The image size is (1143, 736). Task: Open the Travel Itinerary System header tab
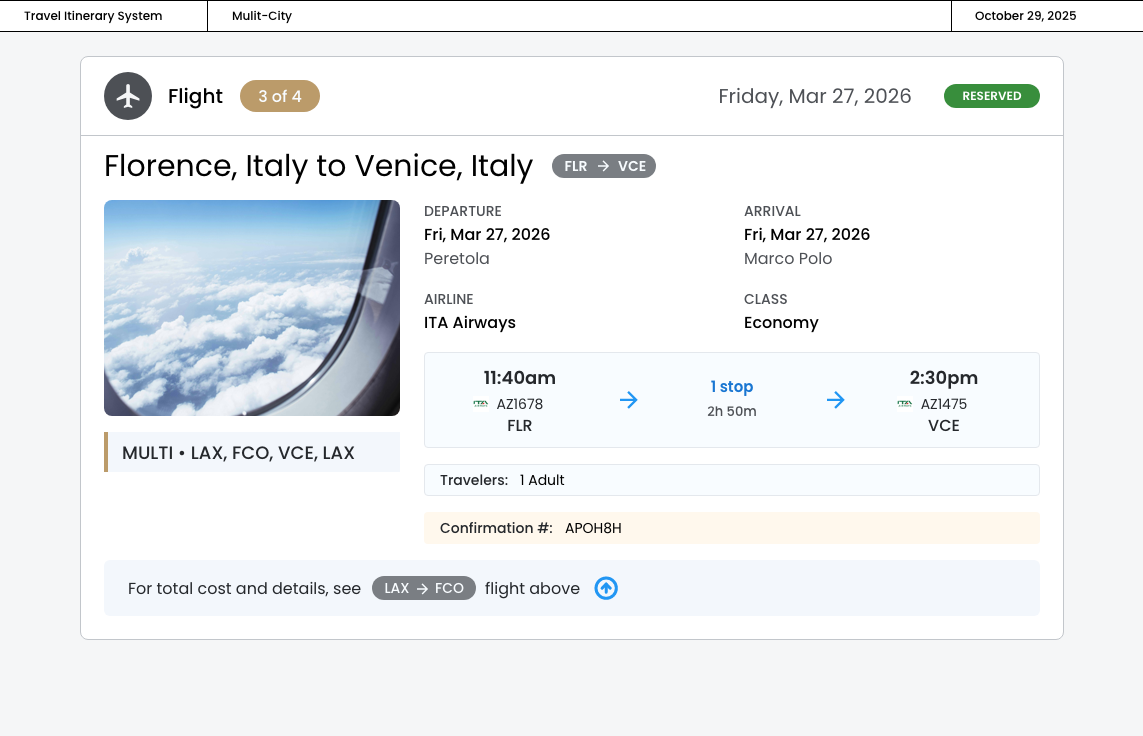93,16
